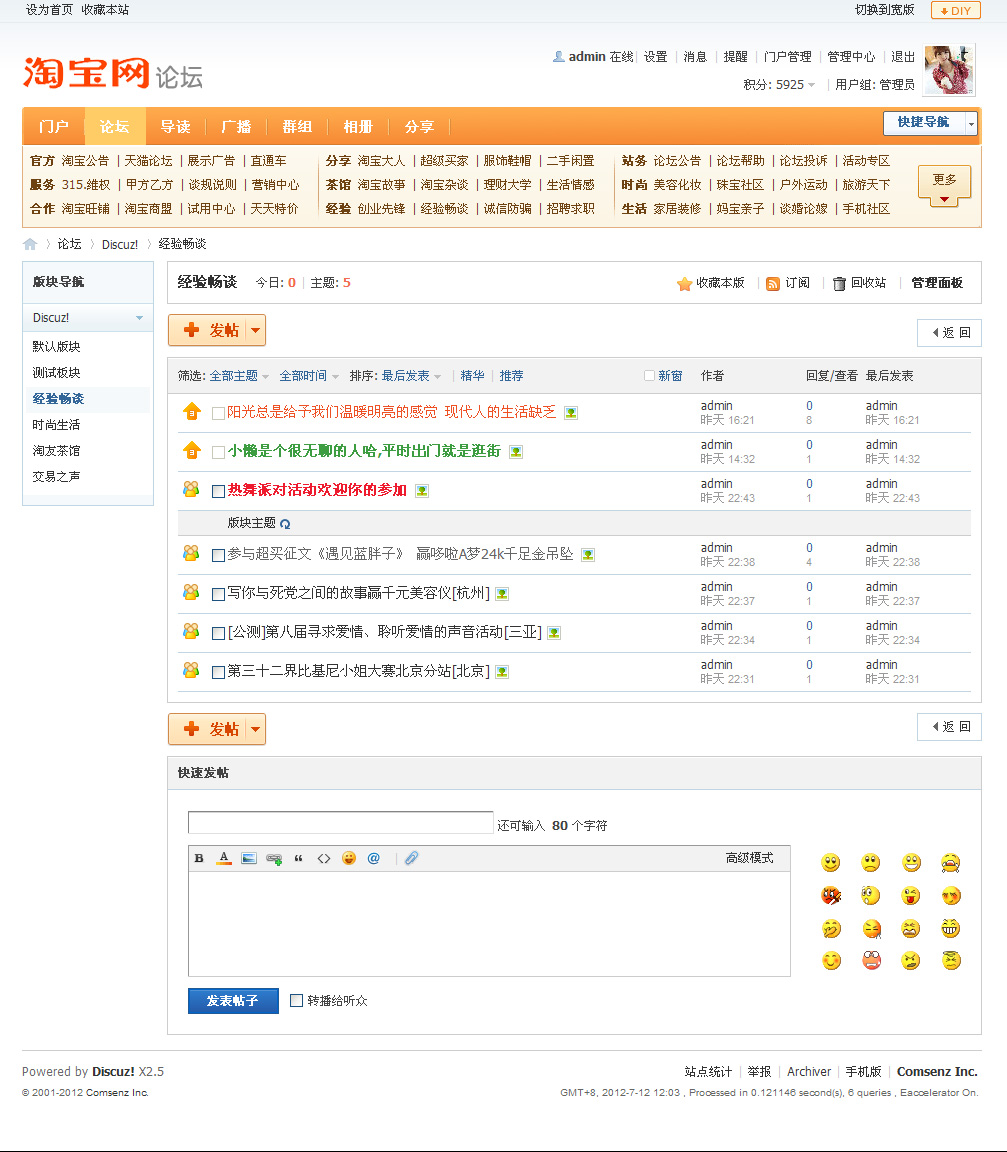
Task: Insert code using the angle brackets icon
Action: click(x=324, y=858)
